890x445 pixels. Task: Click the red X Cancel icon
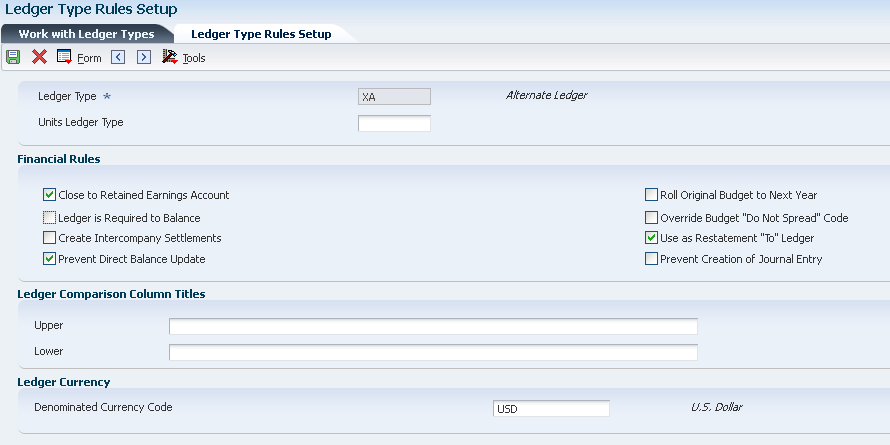[x=39, y=57]
